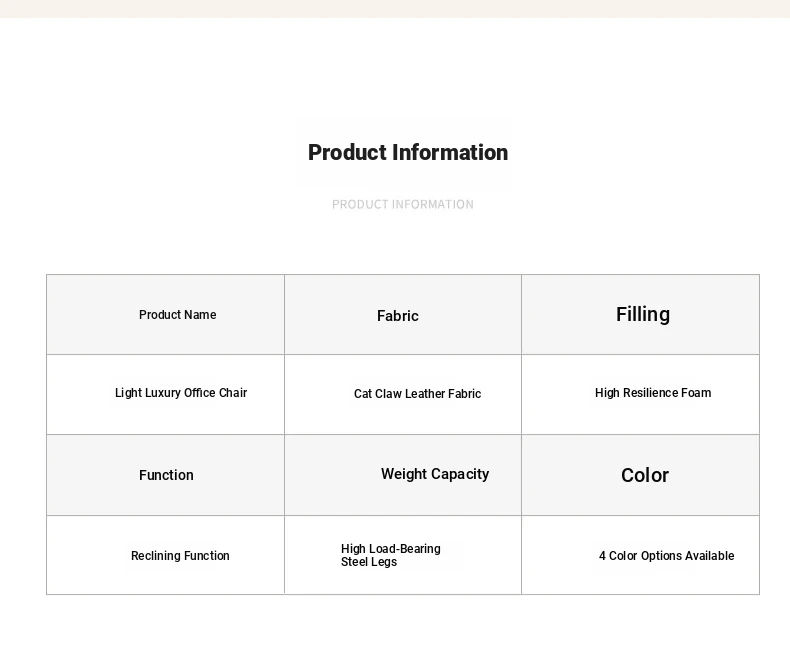Click the word Chair in product name
Screen dimensions: 790x646
coord(233,393)
